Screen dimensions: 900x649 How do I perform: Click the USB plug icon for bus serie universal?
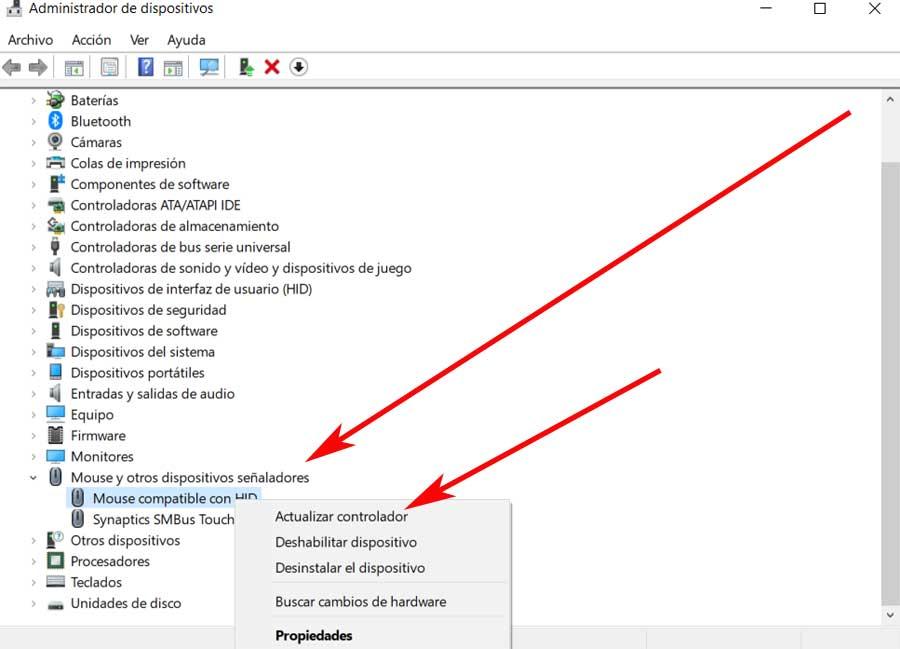[x=55, y=247]
